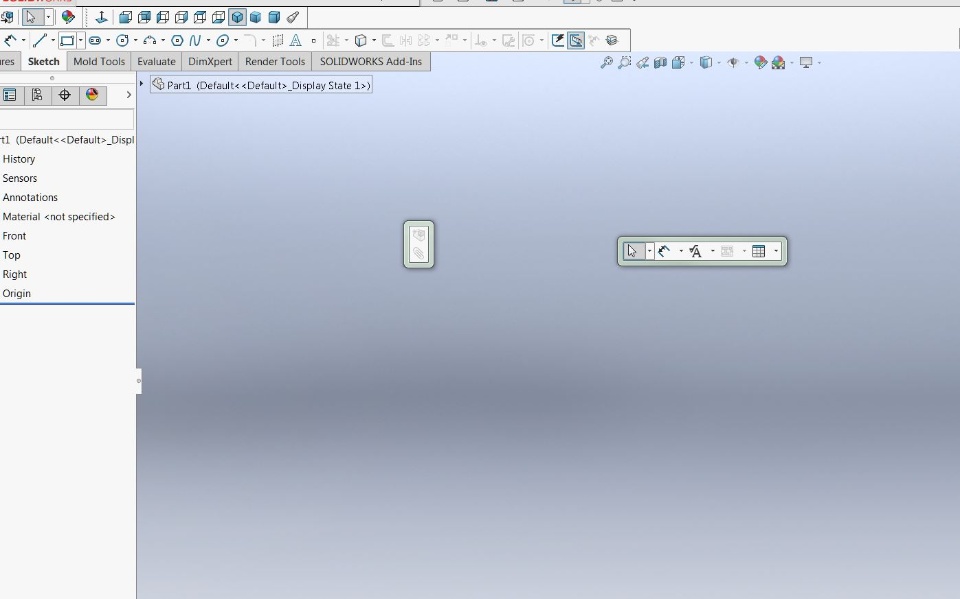
Task: Select the Corner Rectangle sketch tool
Action: (x=67, y=40)
